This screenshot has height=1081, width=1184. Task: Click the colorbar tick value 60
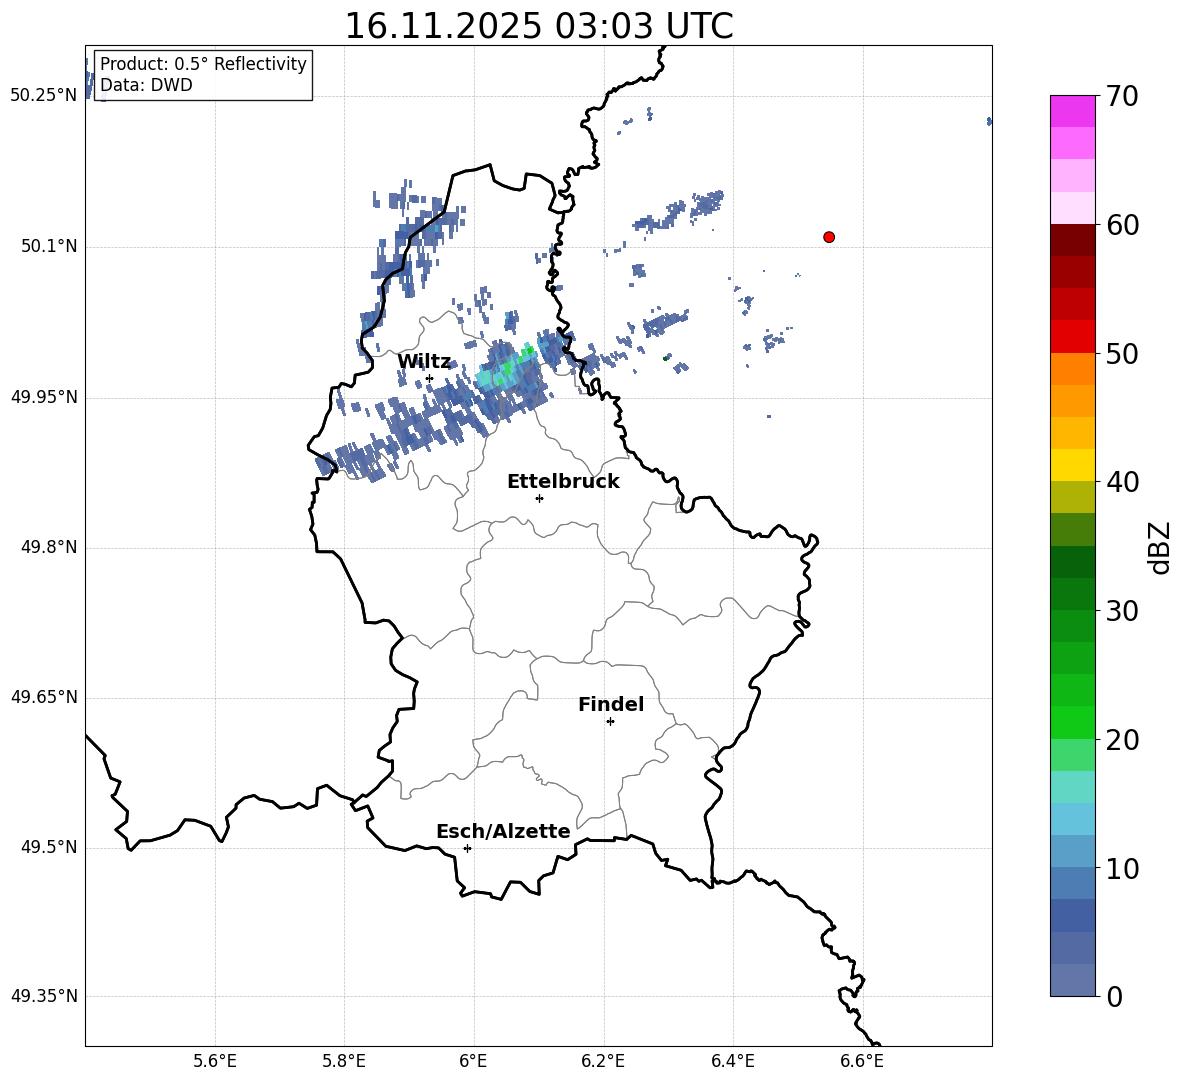[1123, 225]
